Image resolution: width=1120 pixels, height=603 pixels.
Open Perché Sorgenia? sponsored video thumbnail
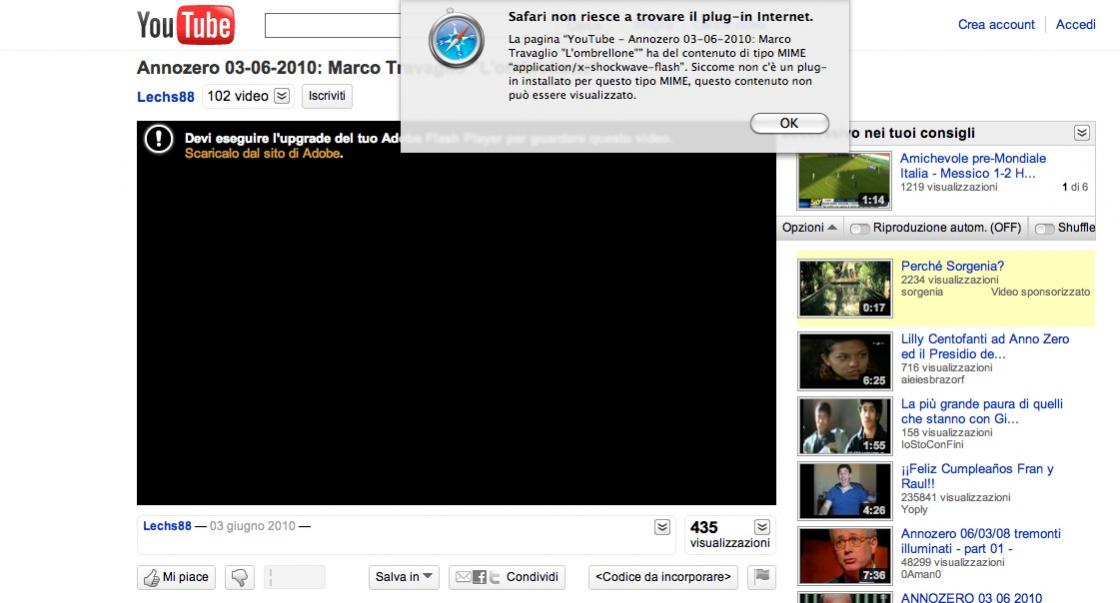844,288
